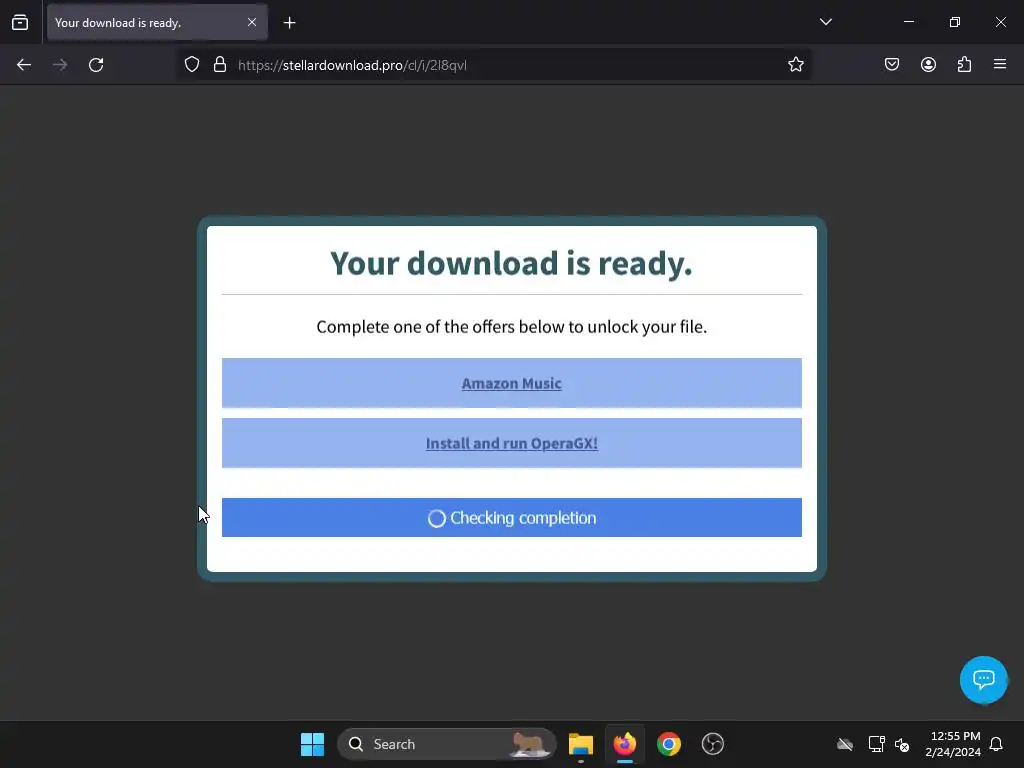The image size is (1024, 768).
Task: Open the Windows Start menu
Action: coord(312,744)
